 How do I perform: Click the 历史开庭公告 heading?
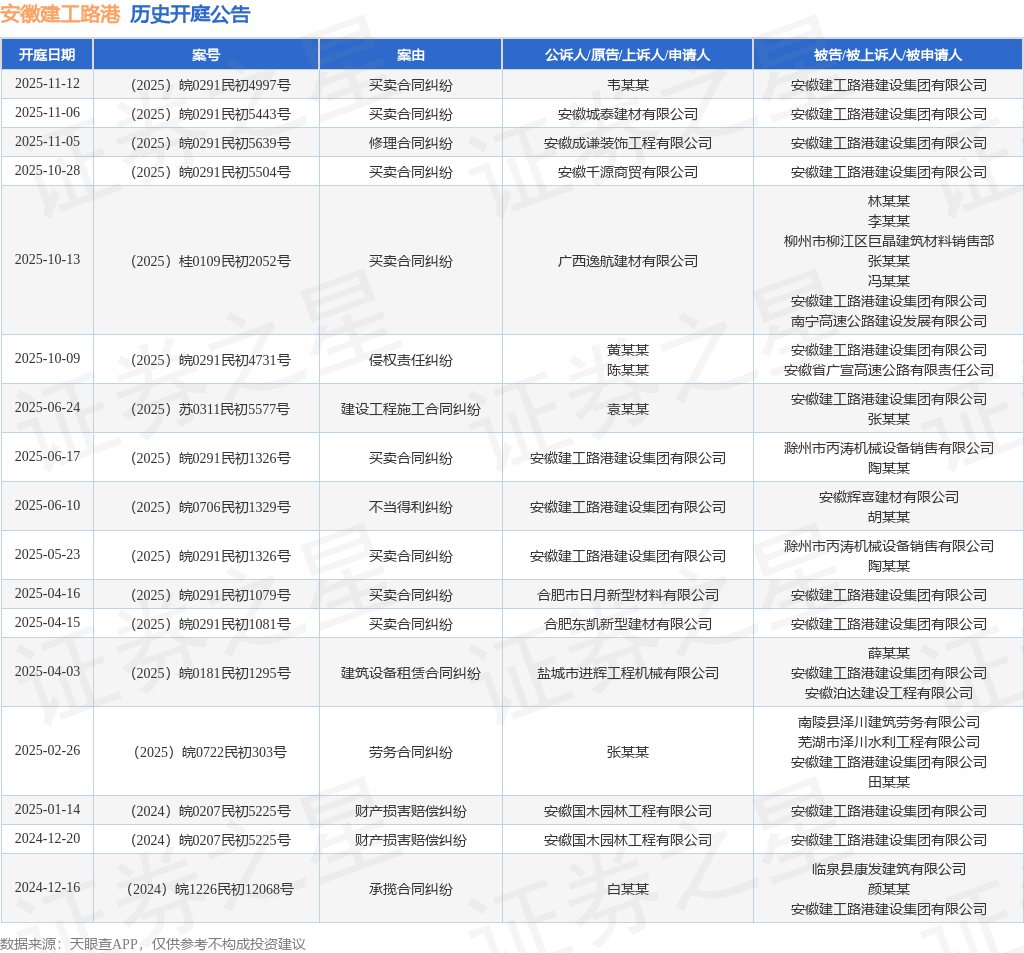[x=190, y=14]
